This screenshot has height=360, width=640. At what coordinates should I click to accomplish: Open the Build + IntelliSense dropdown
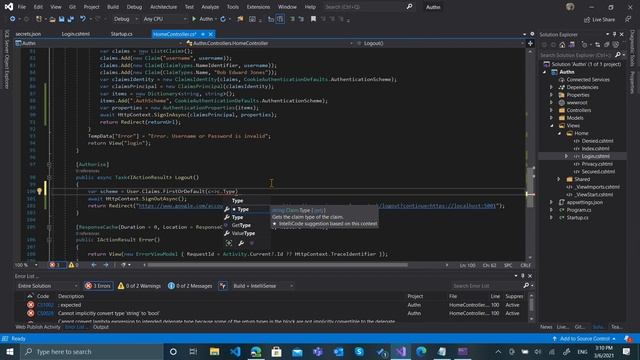click(262, 286)
